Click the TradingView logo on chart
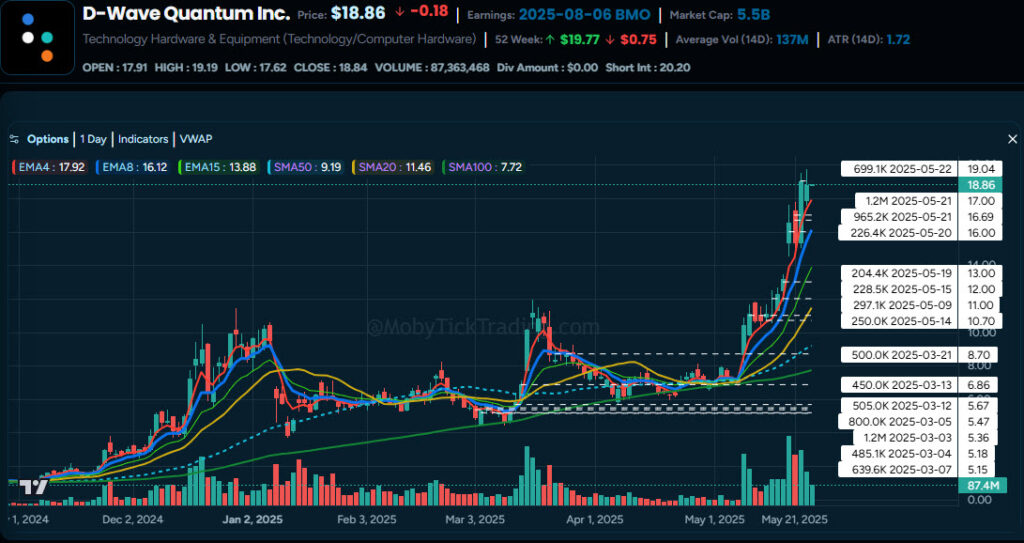Viewport: 1024px width, 543px height. coord(33,487)
